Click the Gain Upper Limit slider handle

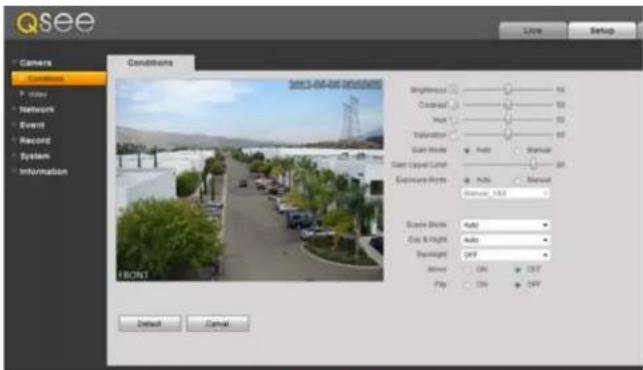click(533, 164)
